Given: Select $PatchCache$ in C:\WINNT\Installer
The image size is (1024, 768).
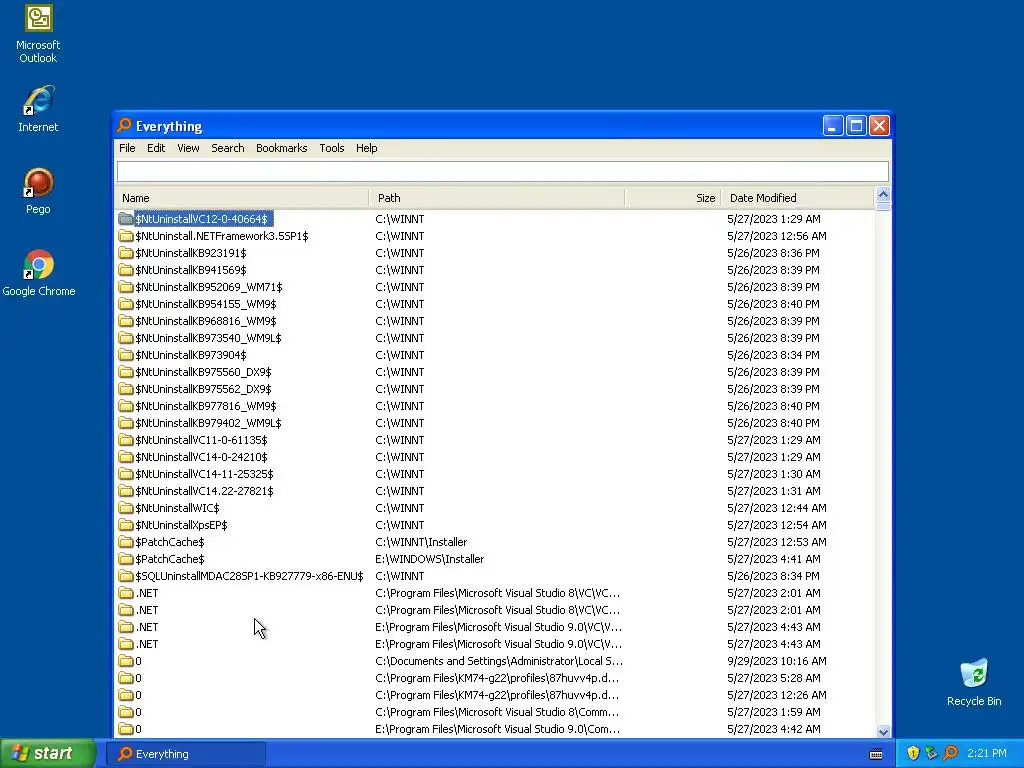Looking at the screenshot, I should (170, 541).
